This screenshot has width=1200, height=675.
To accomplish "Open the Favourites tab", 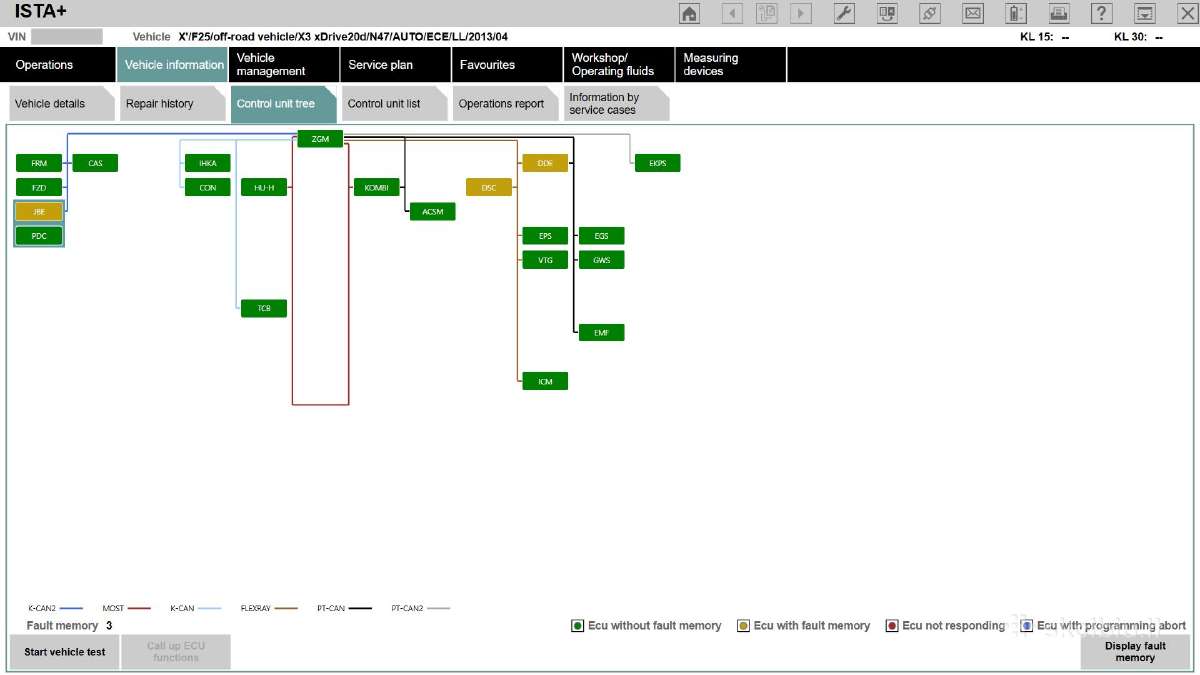I will (506, 64).
